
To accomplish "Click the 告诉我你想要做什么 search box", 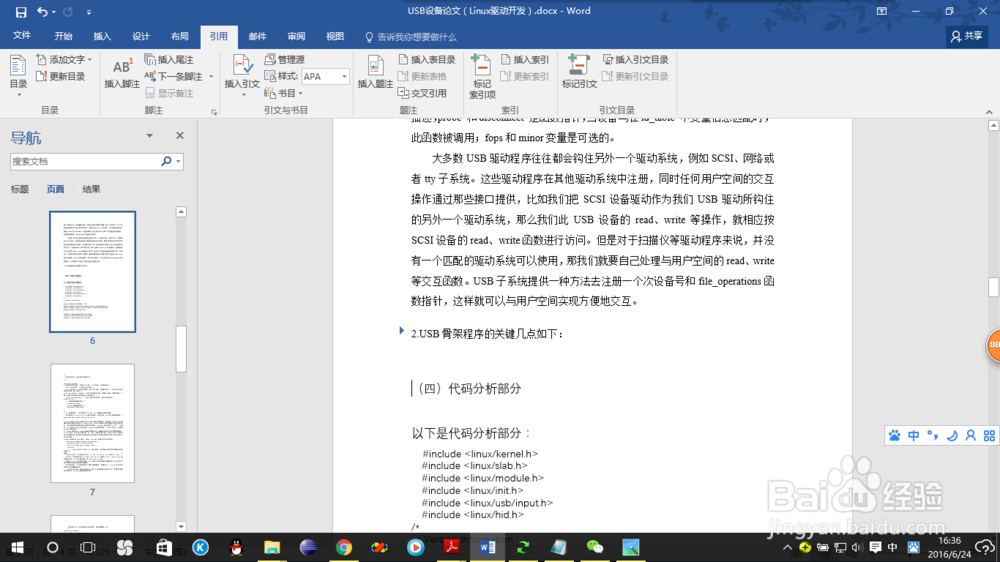I will pyautogui.click(x=411, y=37).
